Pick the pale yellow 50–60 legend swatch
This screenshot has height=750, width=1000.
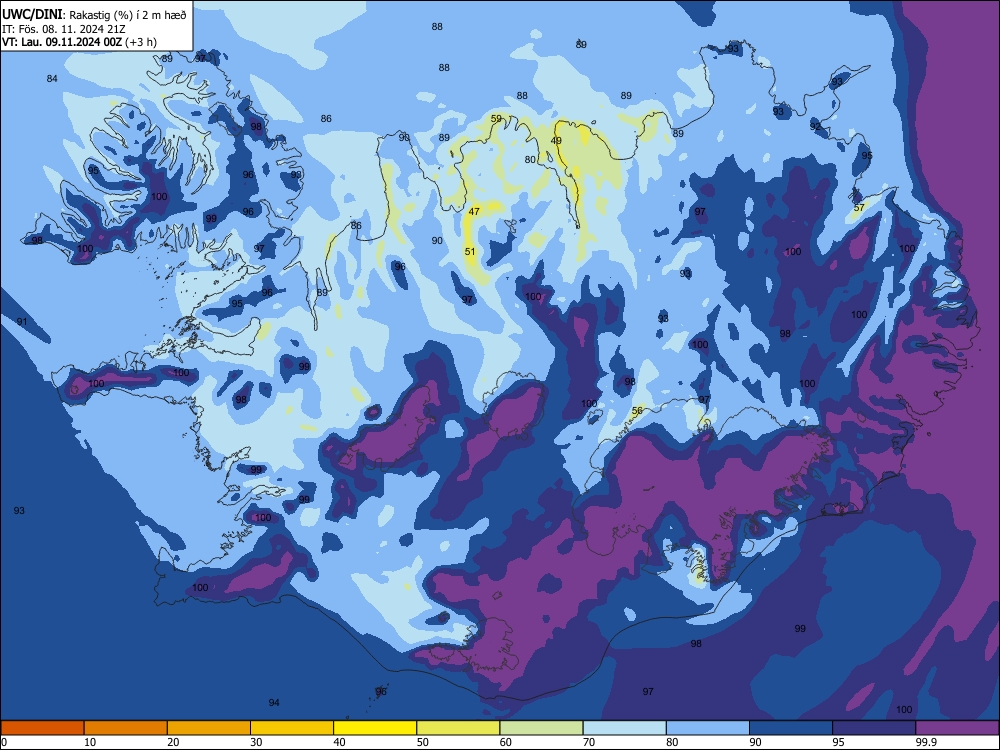click(x=459, y=728)
